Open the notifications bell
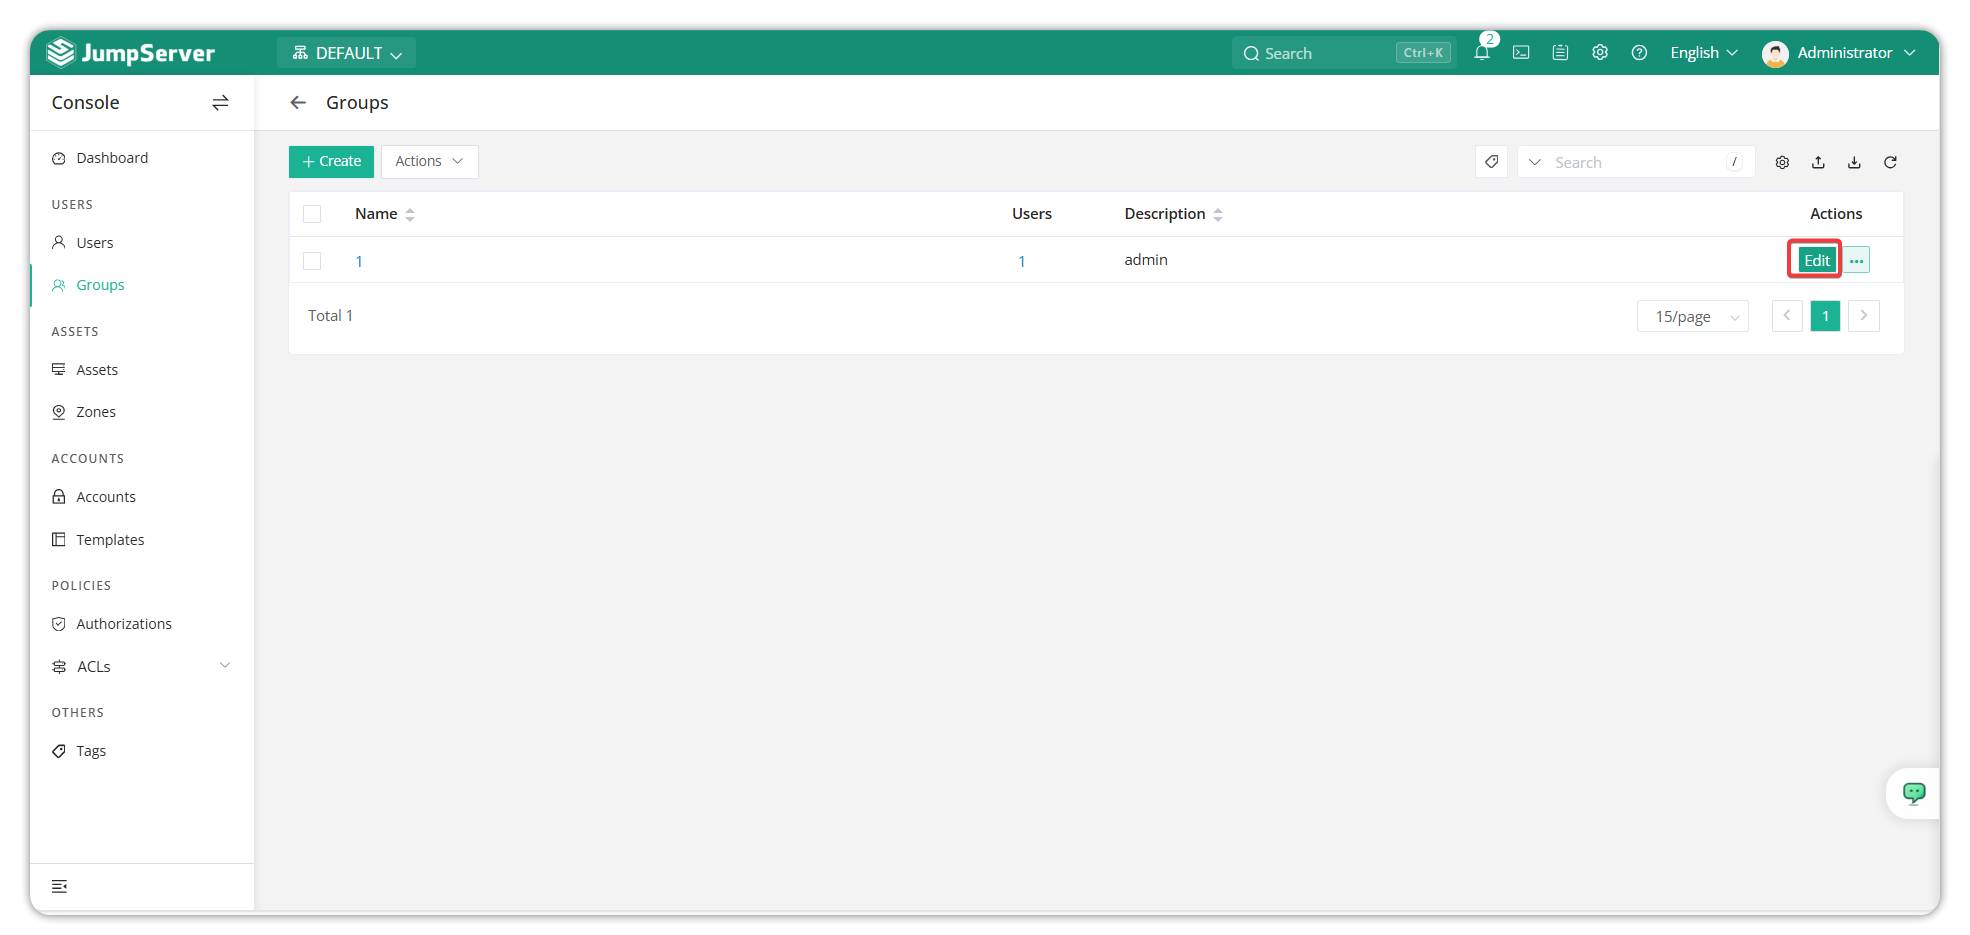 1482,53
